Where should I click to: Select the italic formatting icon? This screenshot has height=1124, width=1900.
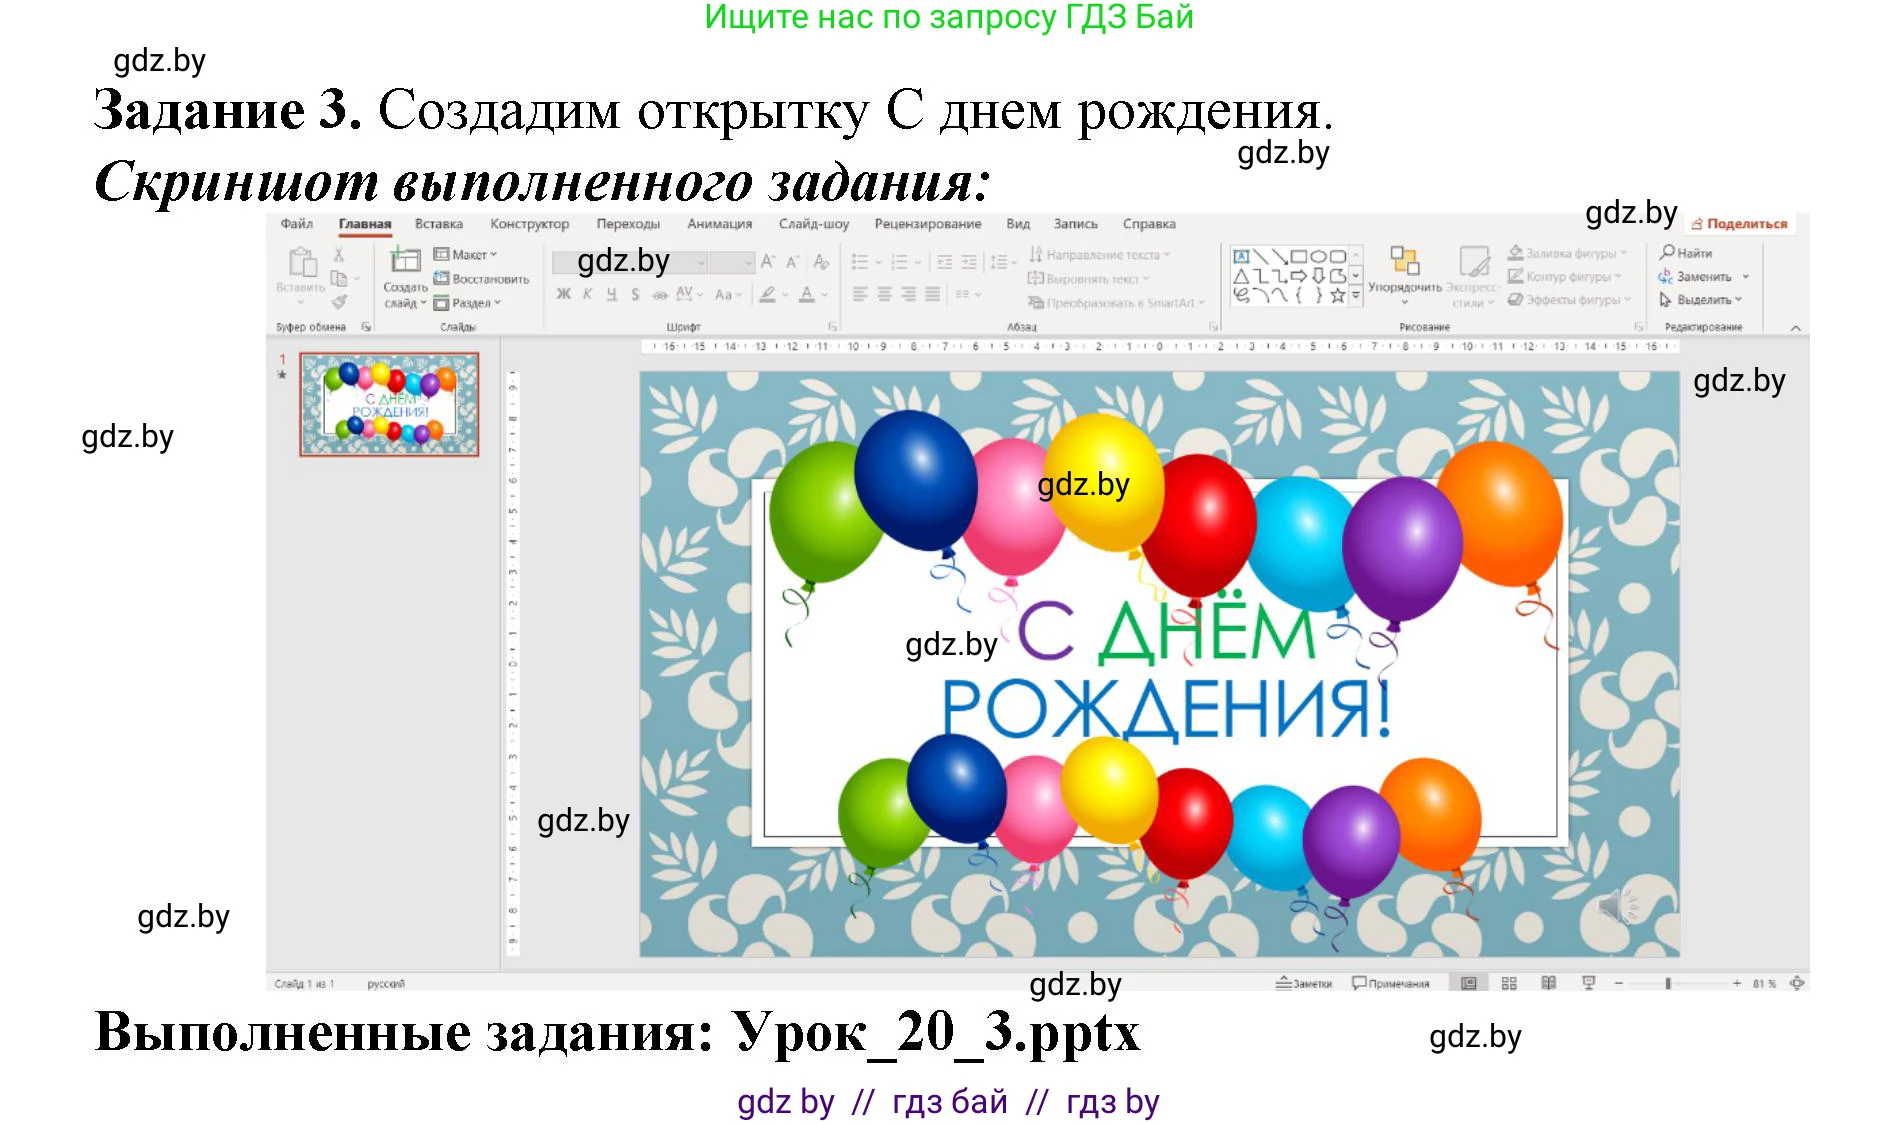point(587,293)
